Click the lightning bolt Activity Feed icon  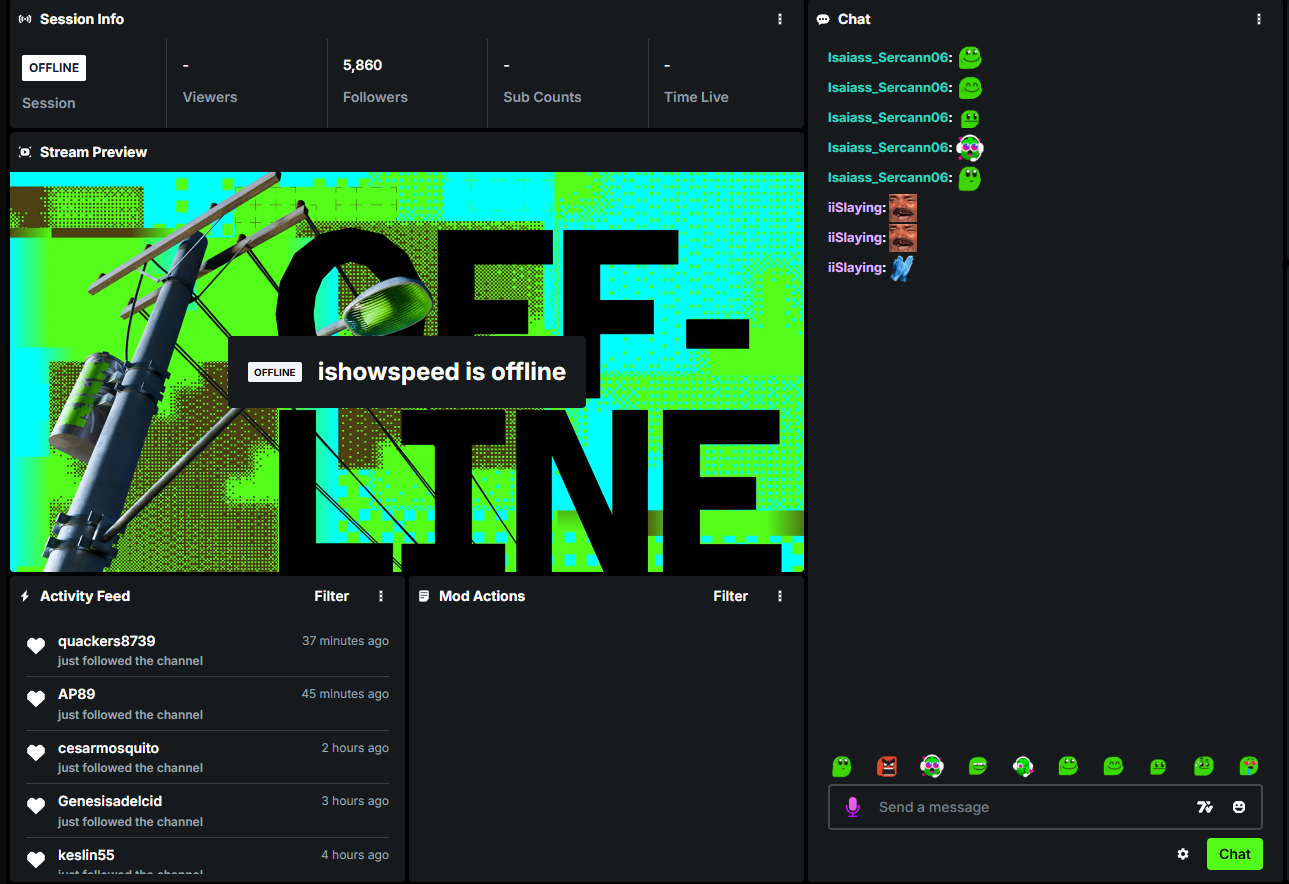pyautogui.click(x=25, y=596)
